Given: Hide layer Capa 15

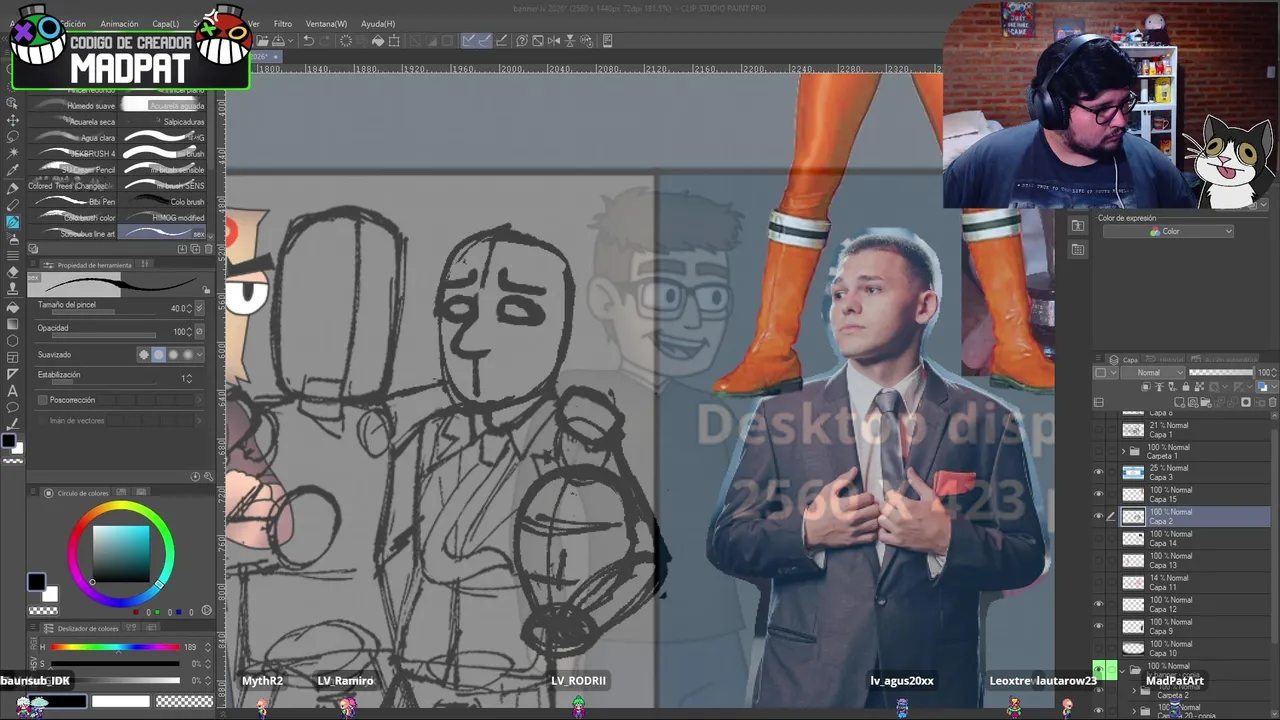Looking at the screenshot, I should click(1099, 494).
